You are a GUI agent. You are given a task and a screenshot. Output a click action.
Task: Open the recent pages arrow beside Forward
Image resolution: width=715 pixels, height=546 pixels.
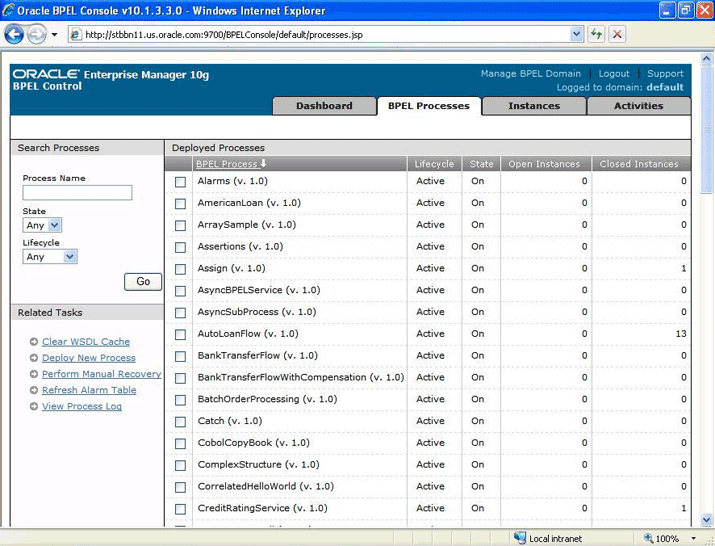point(54,35)
